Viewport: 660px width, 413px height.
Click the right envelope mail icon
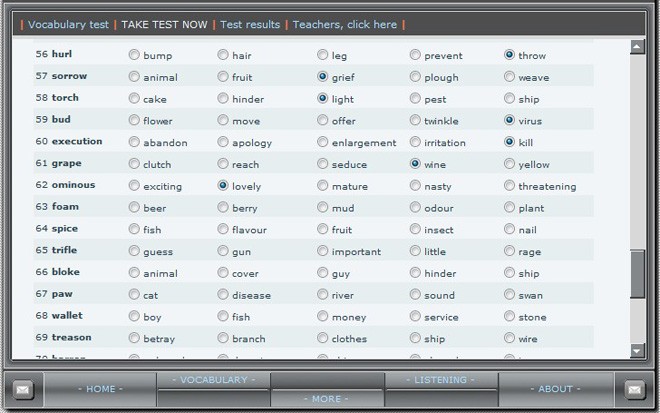pos(634,389)
